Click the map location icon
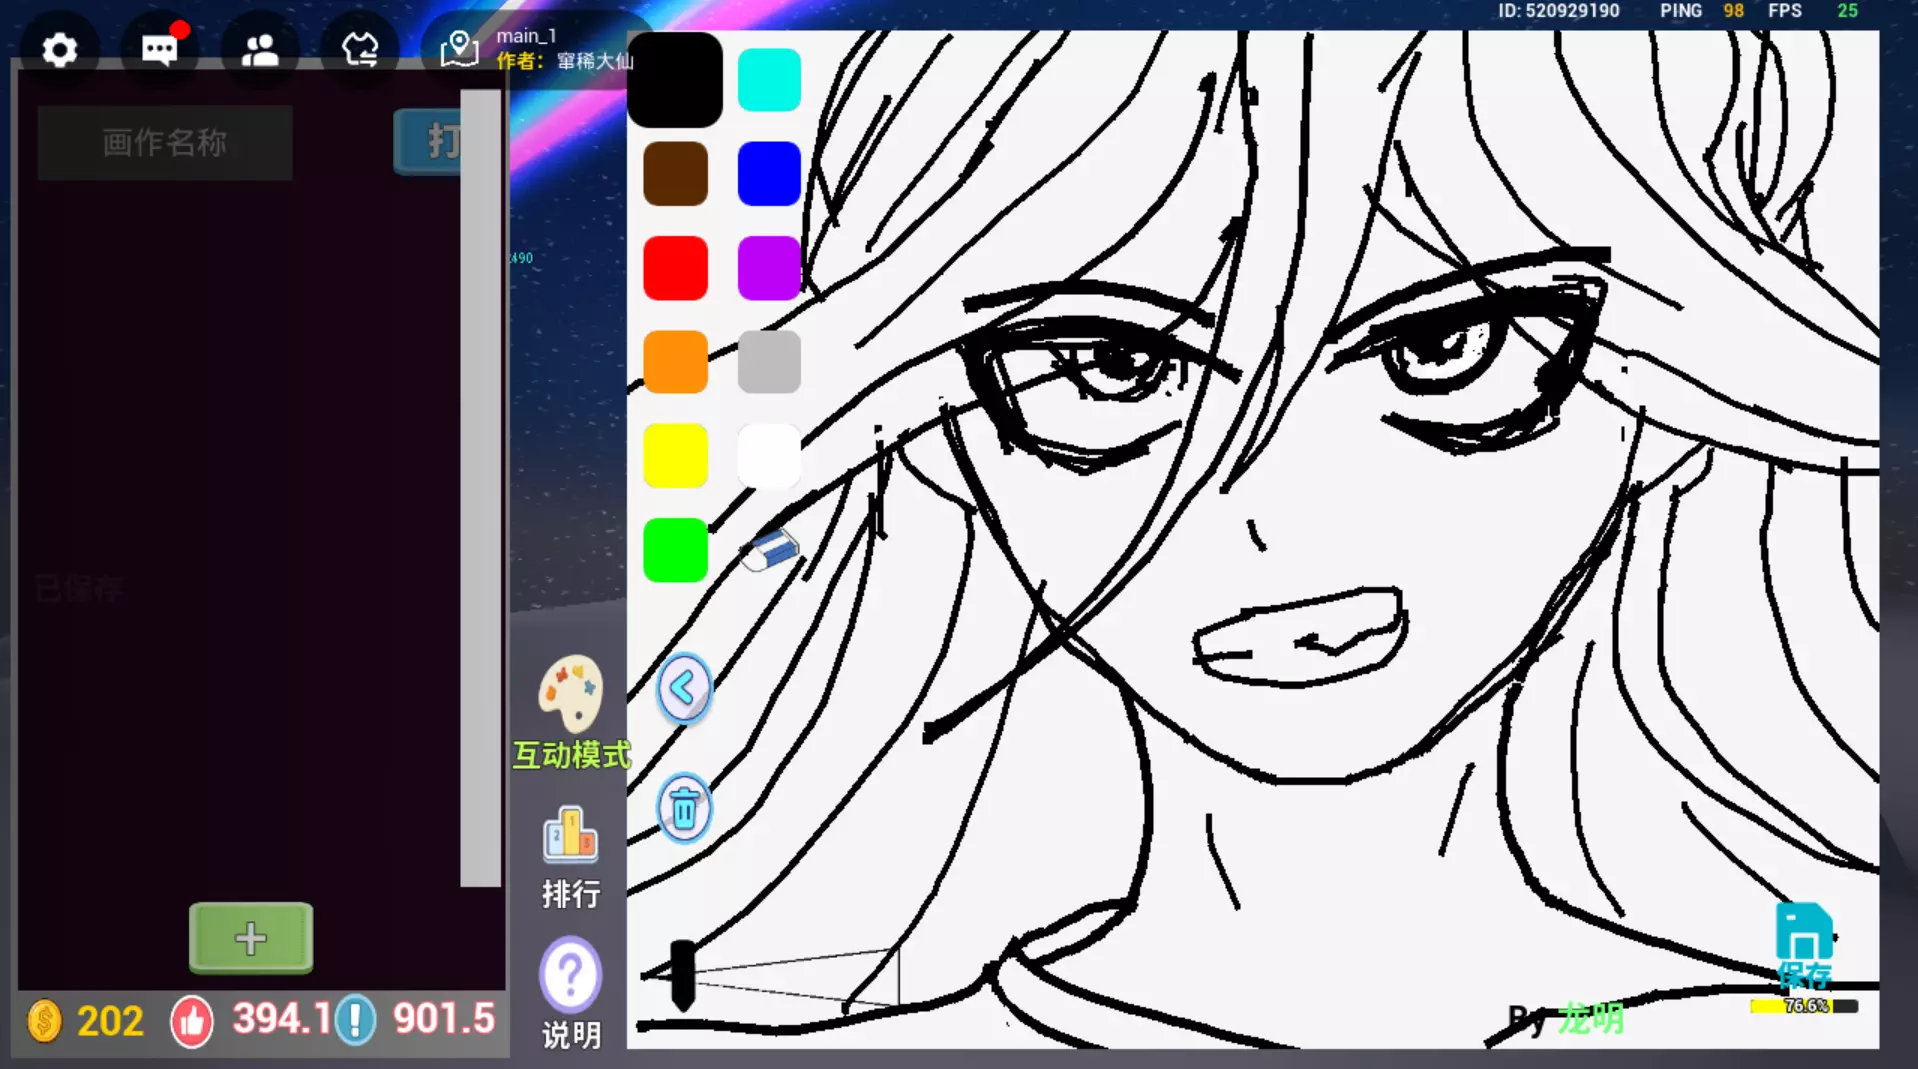Viewport: 1918px width, 1069px height. 459,48
